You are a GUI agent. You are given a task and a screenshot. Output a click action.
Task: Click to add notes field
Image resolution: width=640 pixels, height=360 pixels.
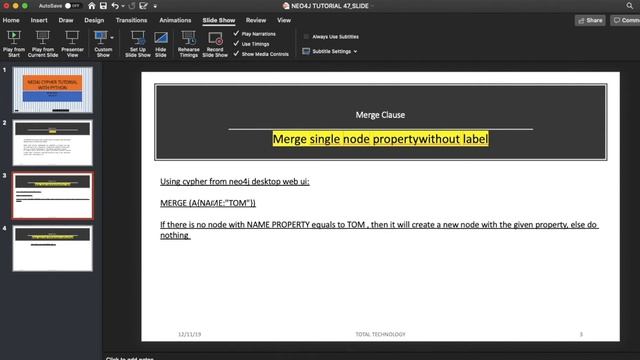pos(130,358)
